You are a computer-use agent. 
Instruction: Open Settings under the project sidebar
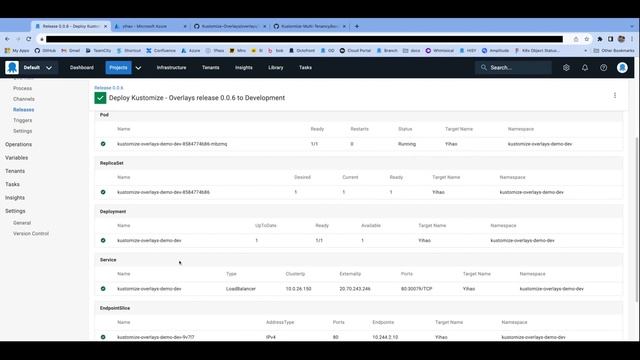pos(22,131)
